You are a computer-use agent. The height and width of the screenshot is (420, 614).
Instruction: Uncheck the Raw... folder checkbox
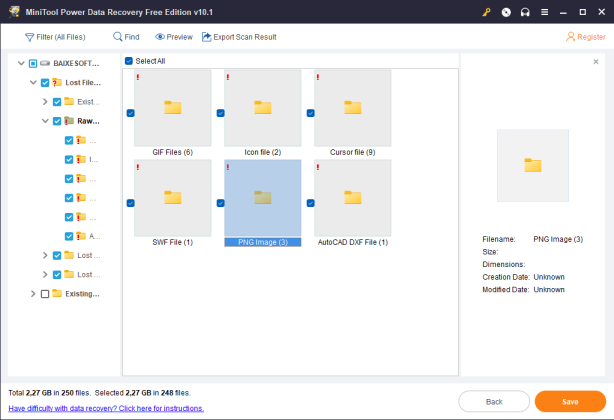point(57,121)
